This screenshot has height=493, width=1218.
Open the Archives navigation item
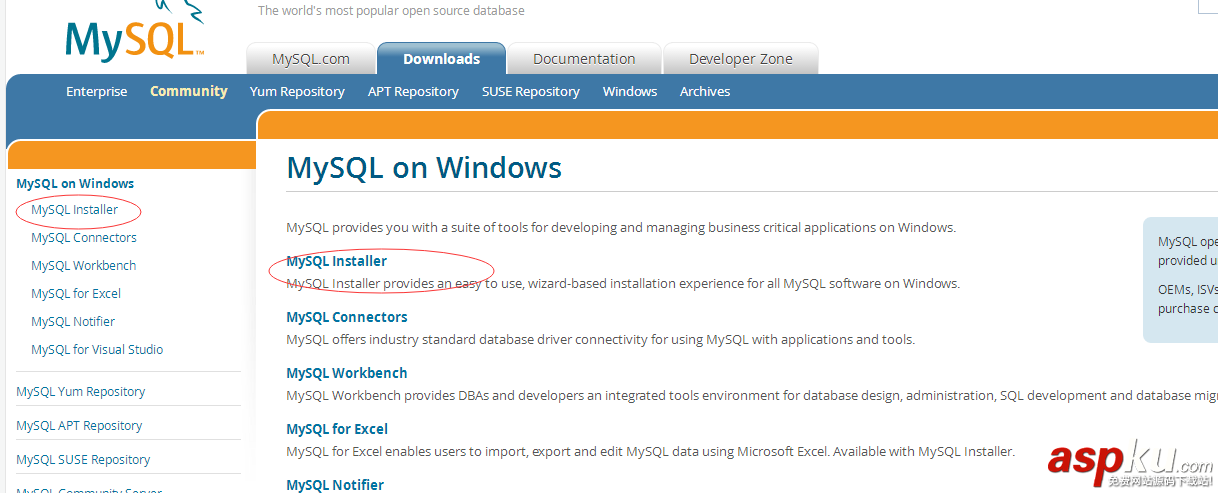tap(705, 91)
